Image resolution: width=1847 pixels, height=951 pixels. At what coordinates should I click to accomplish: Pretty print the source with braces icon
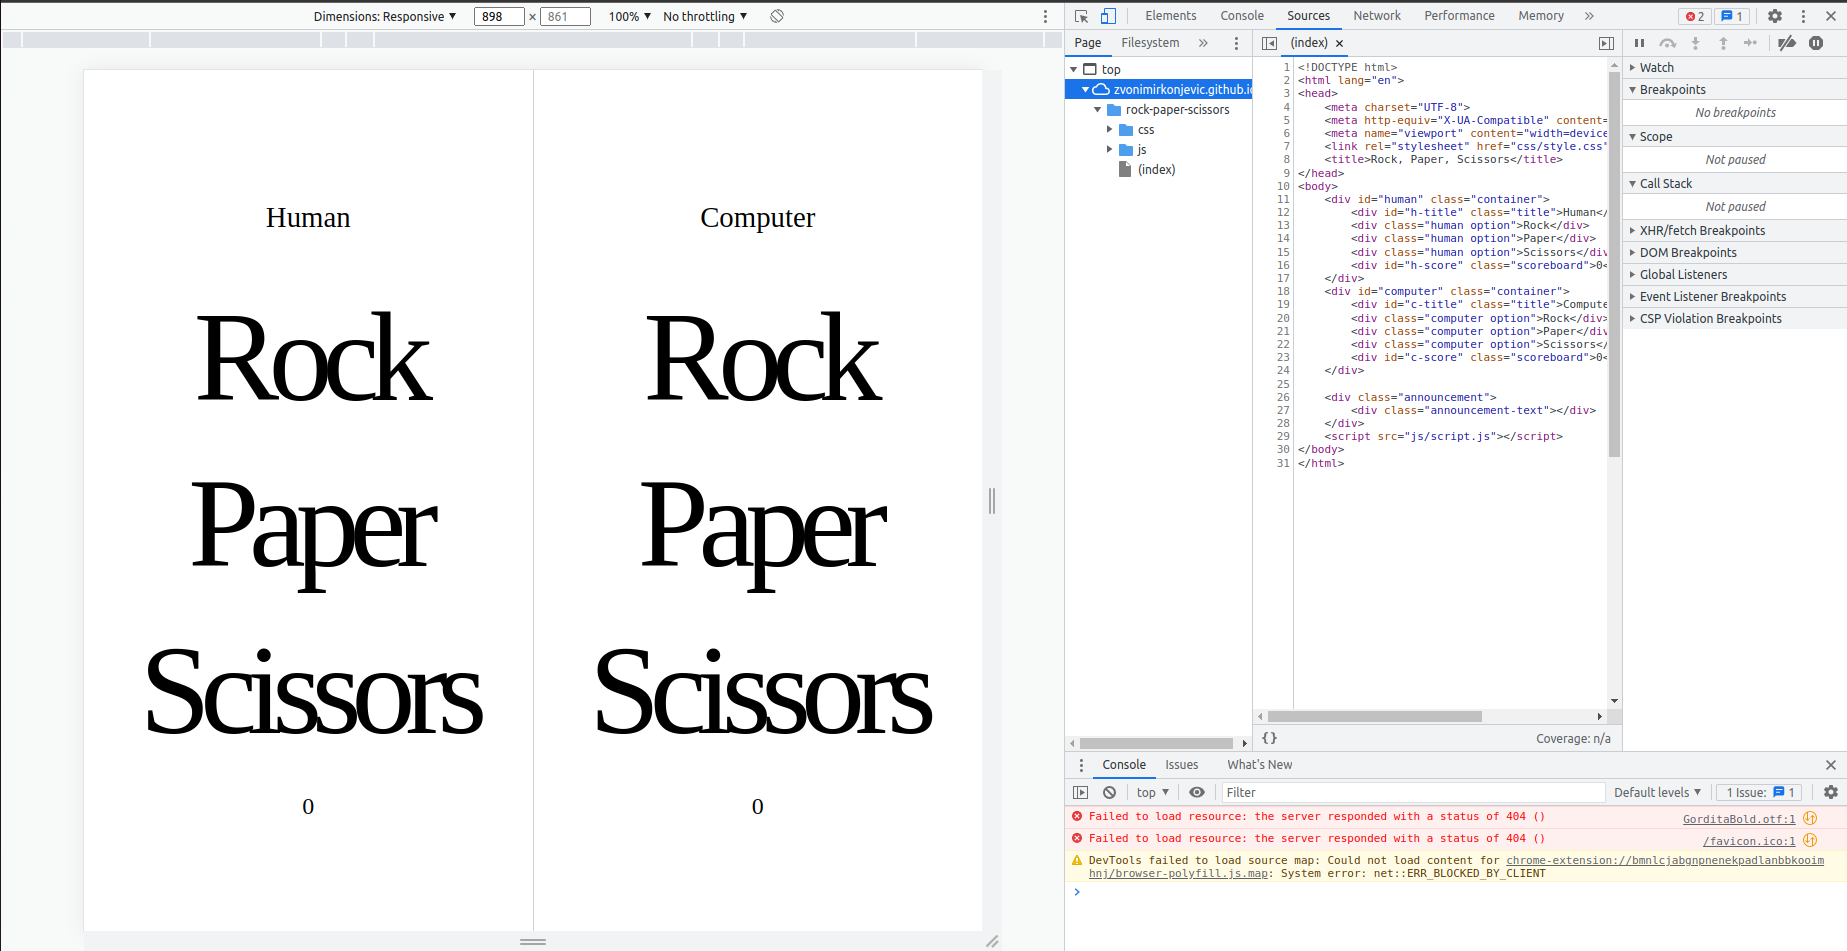pyautogui.click(x=1269, y=738)
